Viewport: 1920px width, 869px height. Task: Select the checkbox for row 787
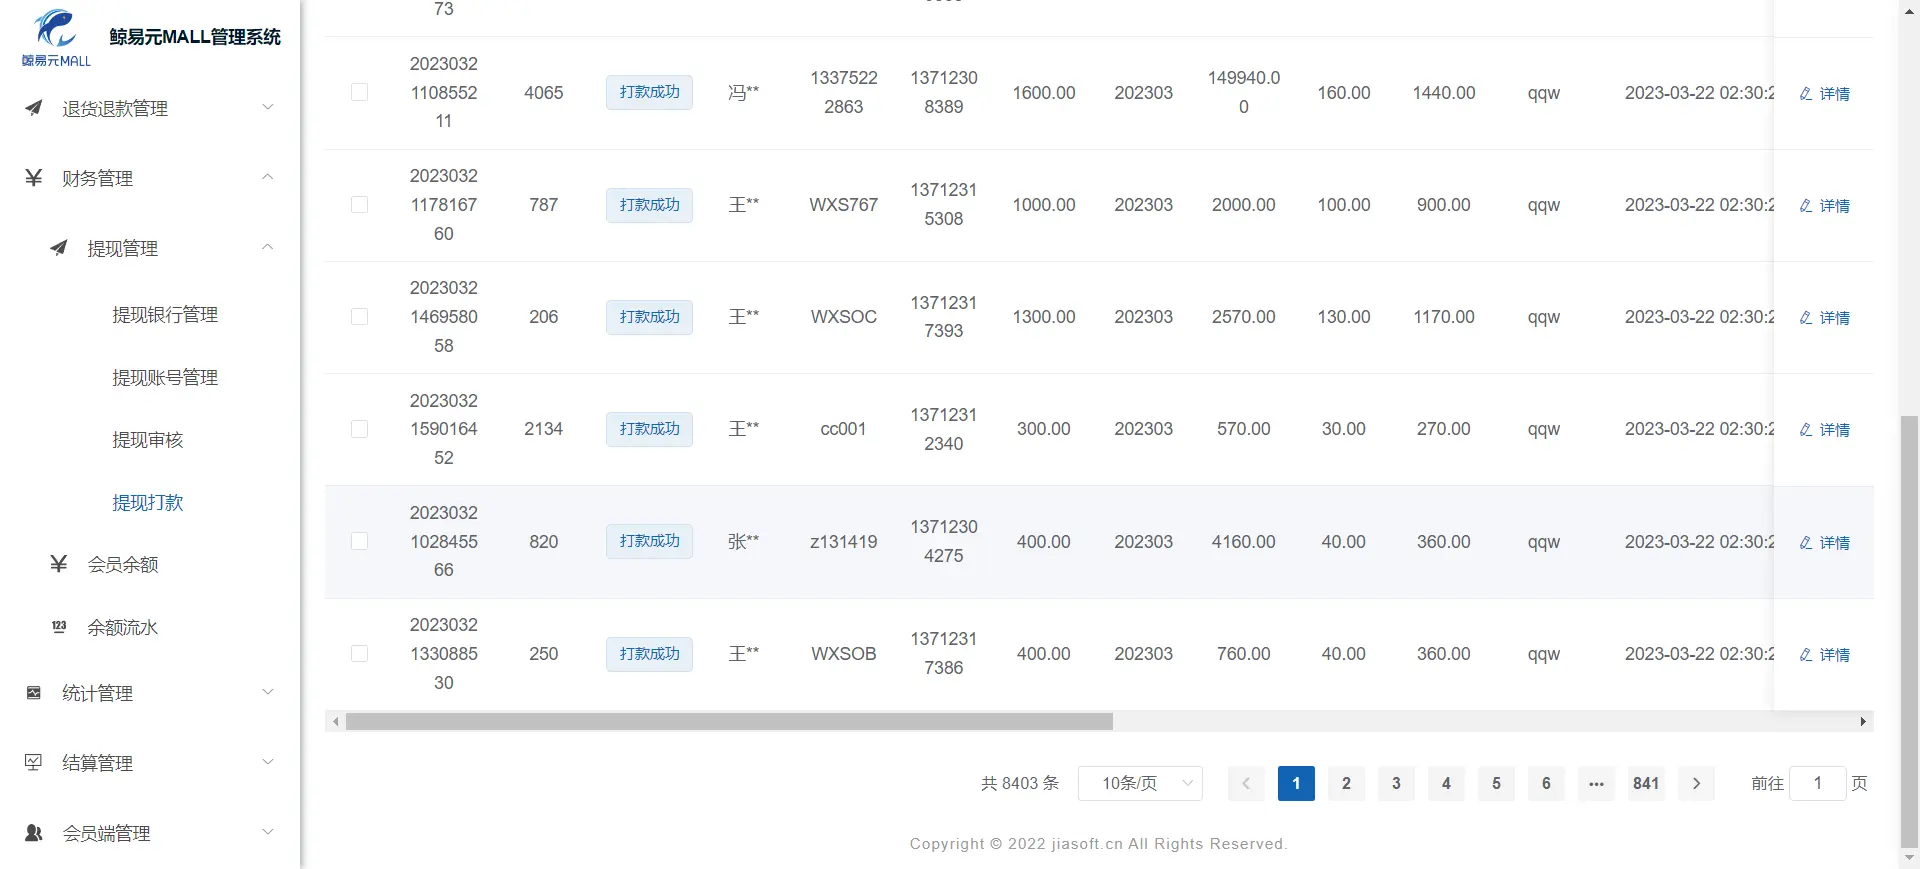[359, 204]
